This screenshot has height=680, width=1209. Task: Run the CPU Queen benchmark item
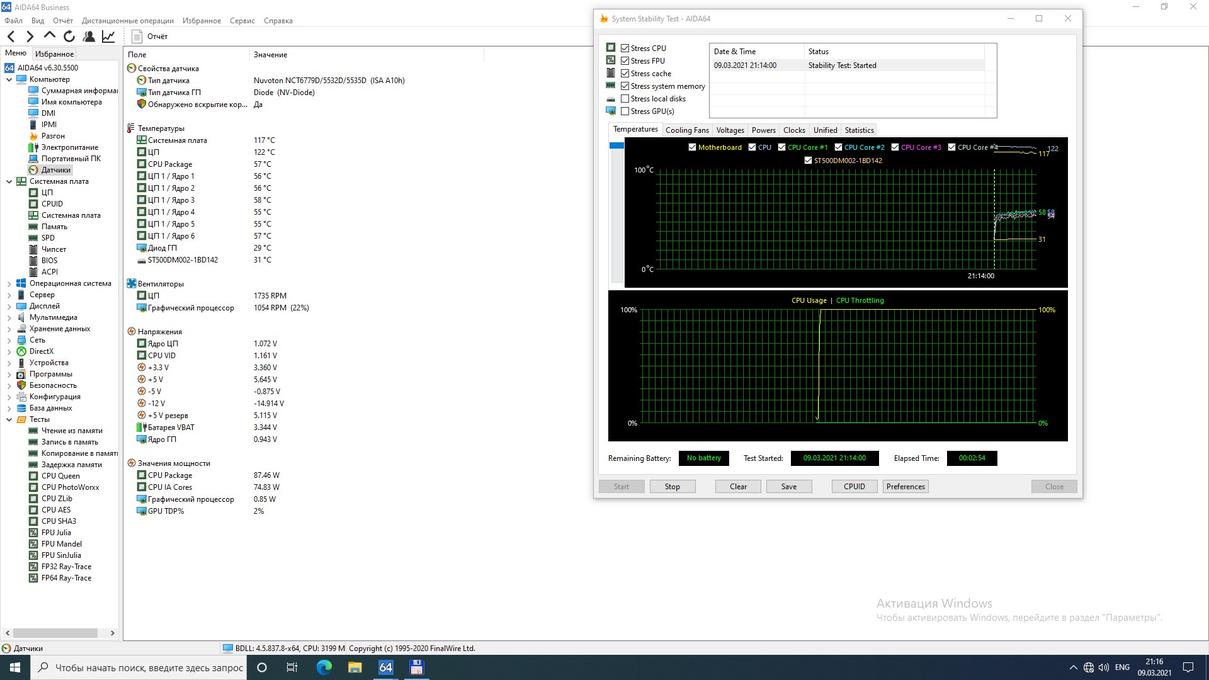(x=60, y=476)
